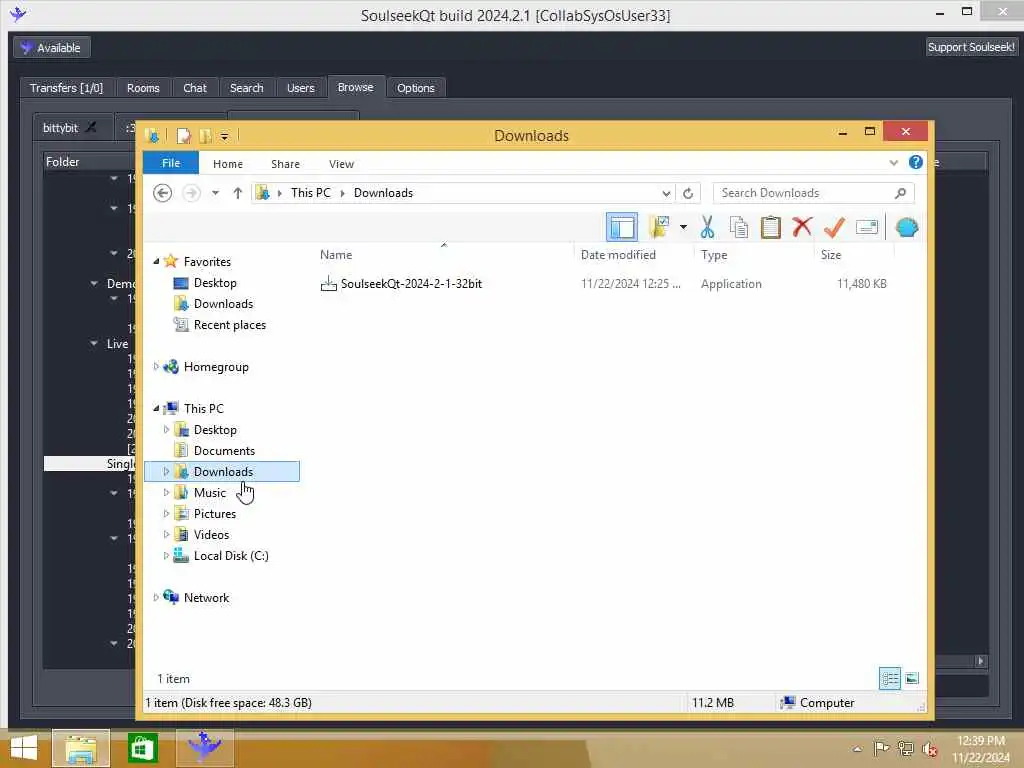1024x768 pixels.
Task: Click Properties icon in title bar
Action: 184,136
